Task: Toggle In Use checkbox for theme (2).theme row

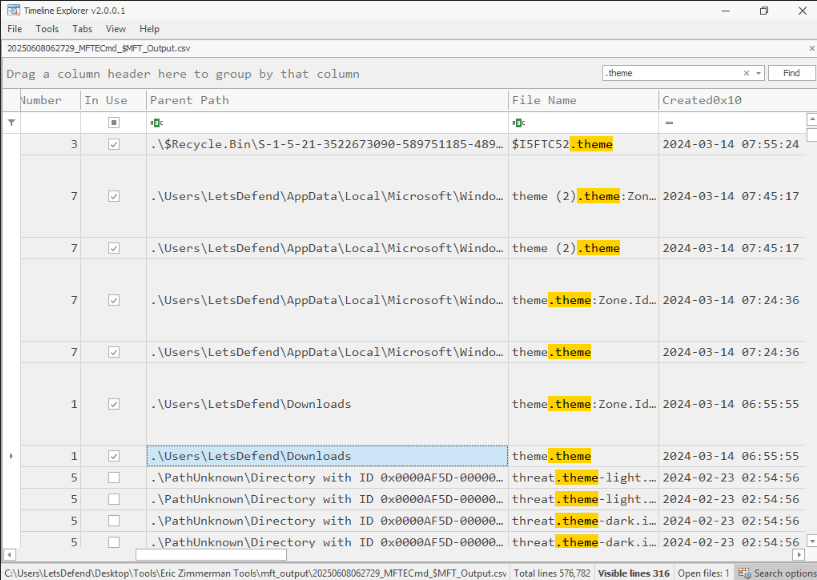Action: [x=114, y=248]
